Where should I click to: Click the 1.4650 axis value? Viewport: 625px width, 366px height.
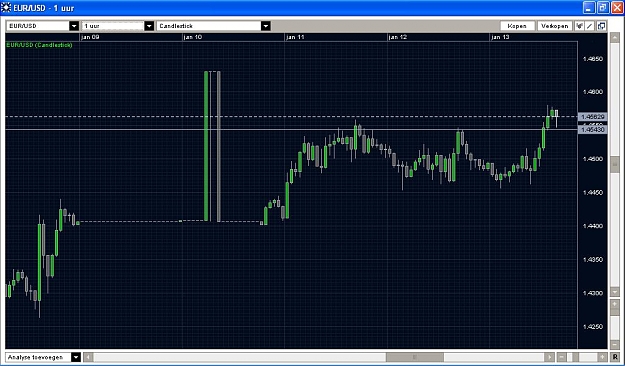[x=593, y=59]
